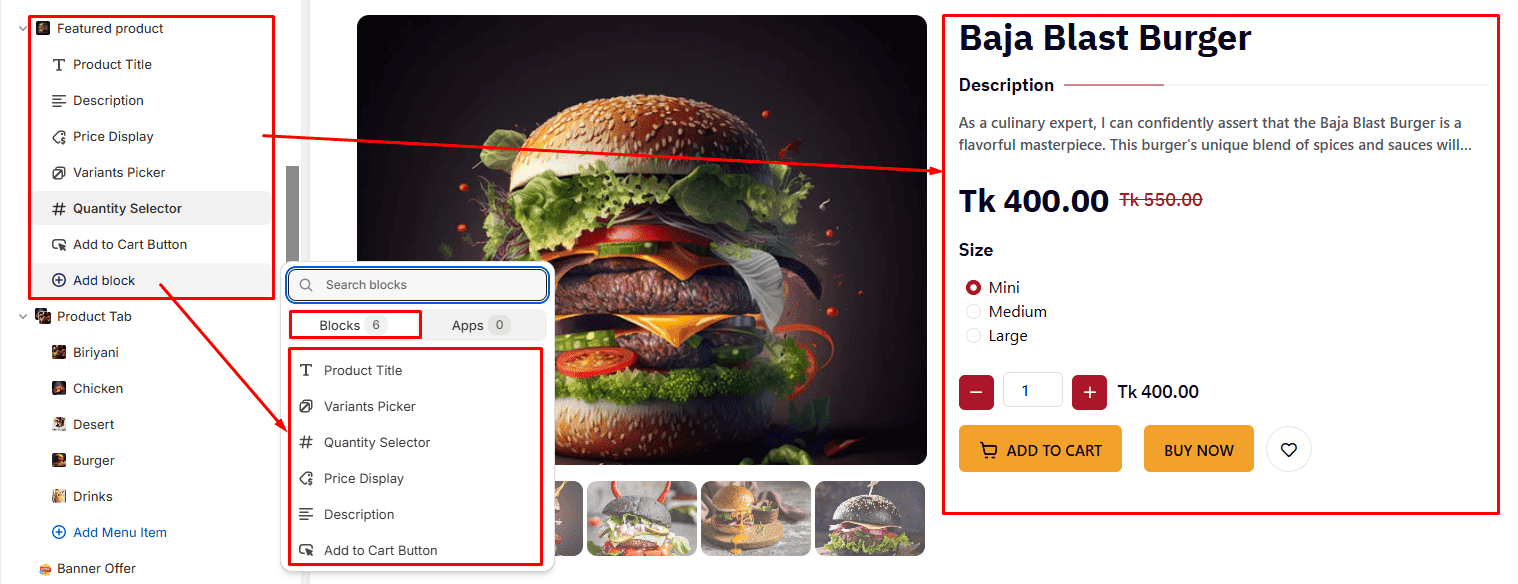Screen dimensions: 1518x584
Task: Select the Mini size option
Action: click(973, 288)
